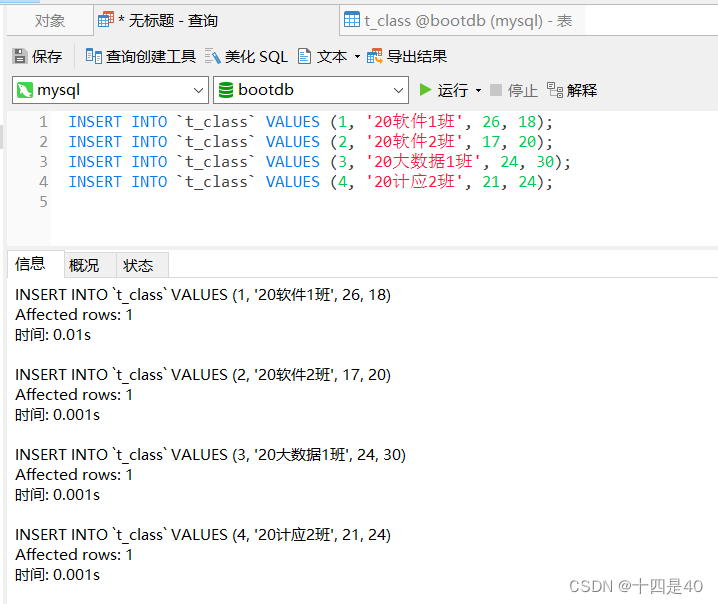Click the '20软件1班' string in editor
Screen dimensions: 718x604
(414, 122)
